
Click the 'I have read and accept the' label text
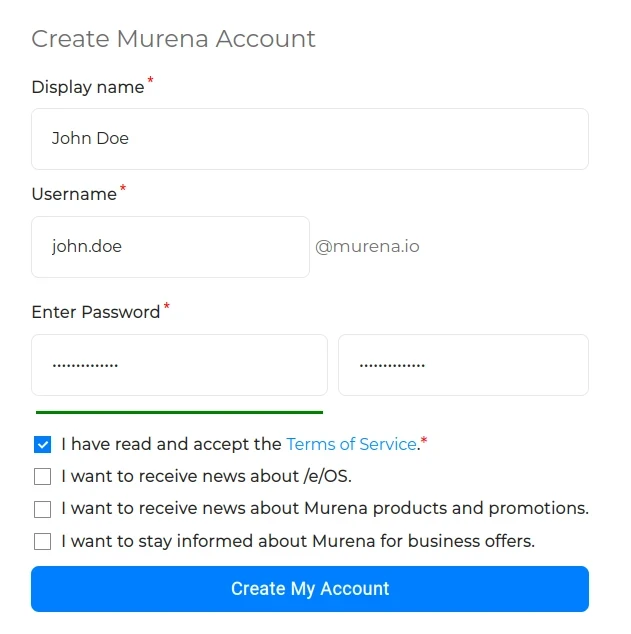171,444
